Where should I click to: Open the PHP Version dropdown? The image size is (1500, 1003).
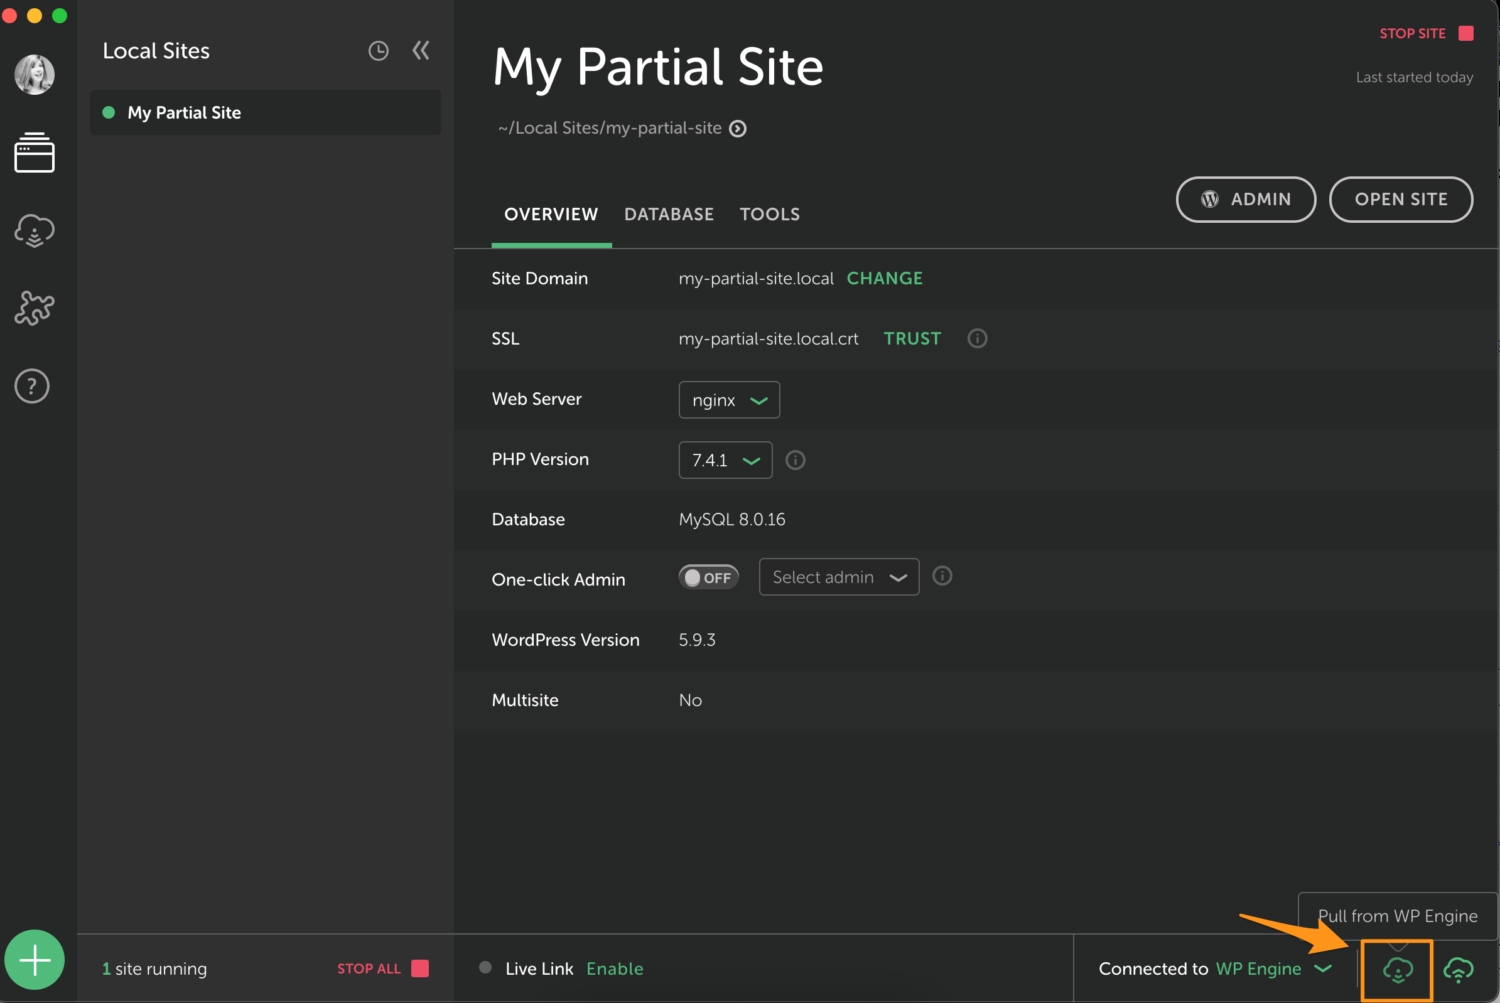(725, 460)
